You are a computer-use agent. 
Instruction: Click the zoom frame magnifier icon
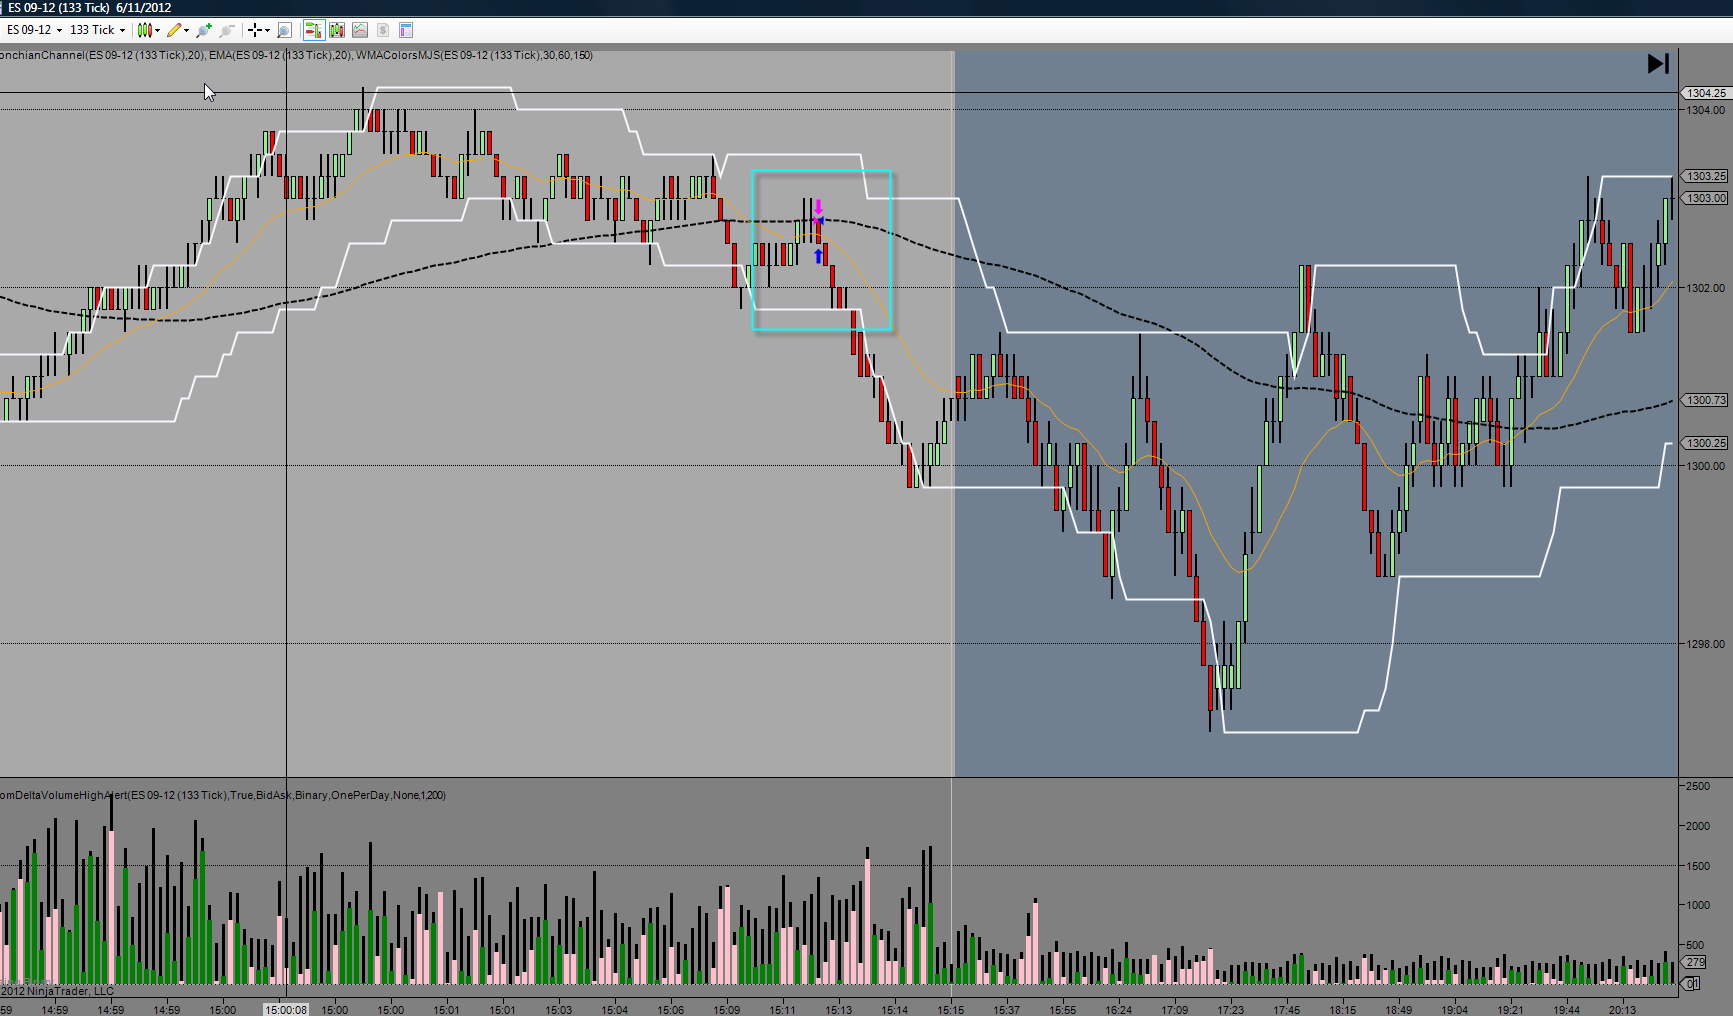tap(284, 30)
